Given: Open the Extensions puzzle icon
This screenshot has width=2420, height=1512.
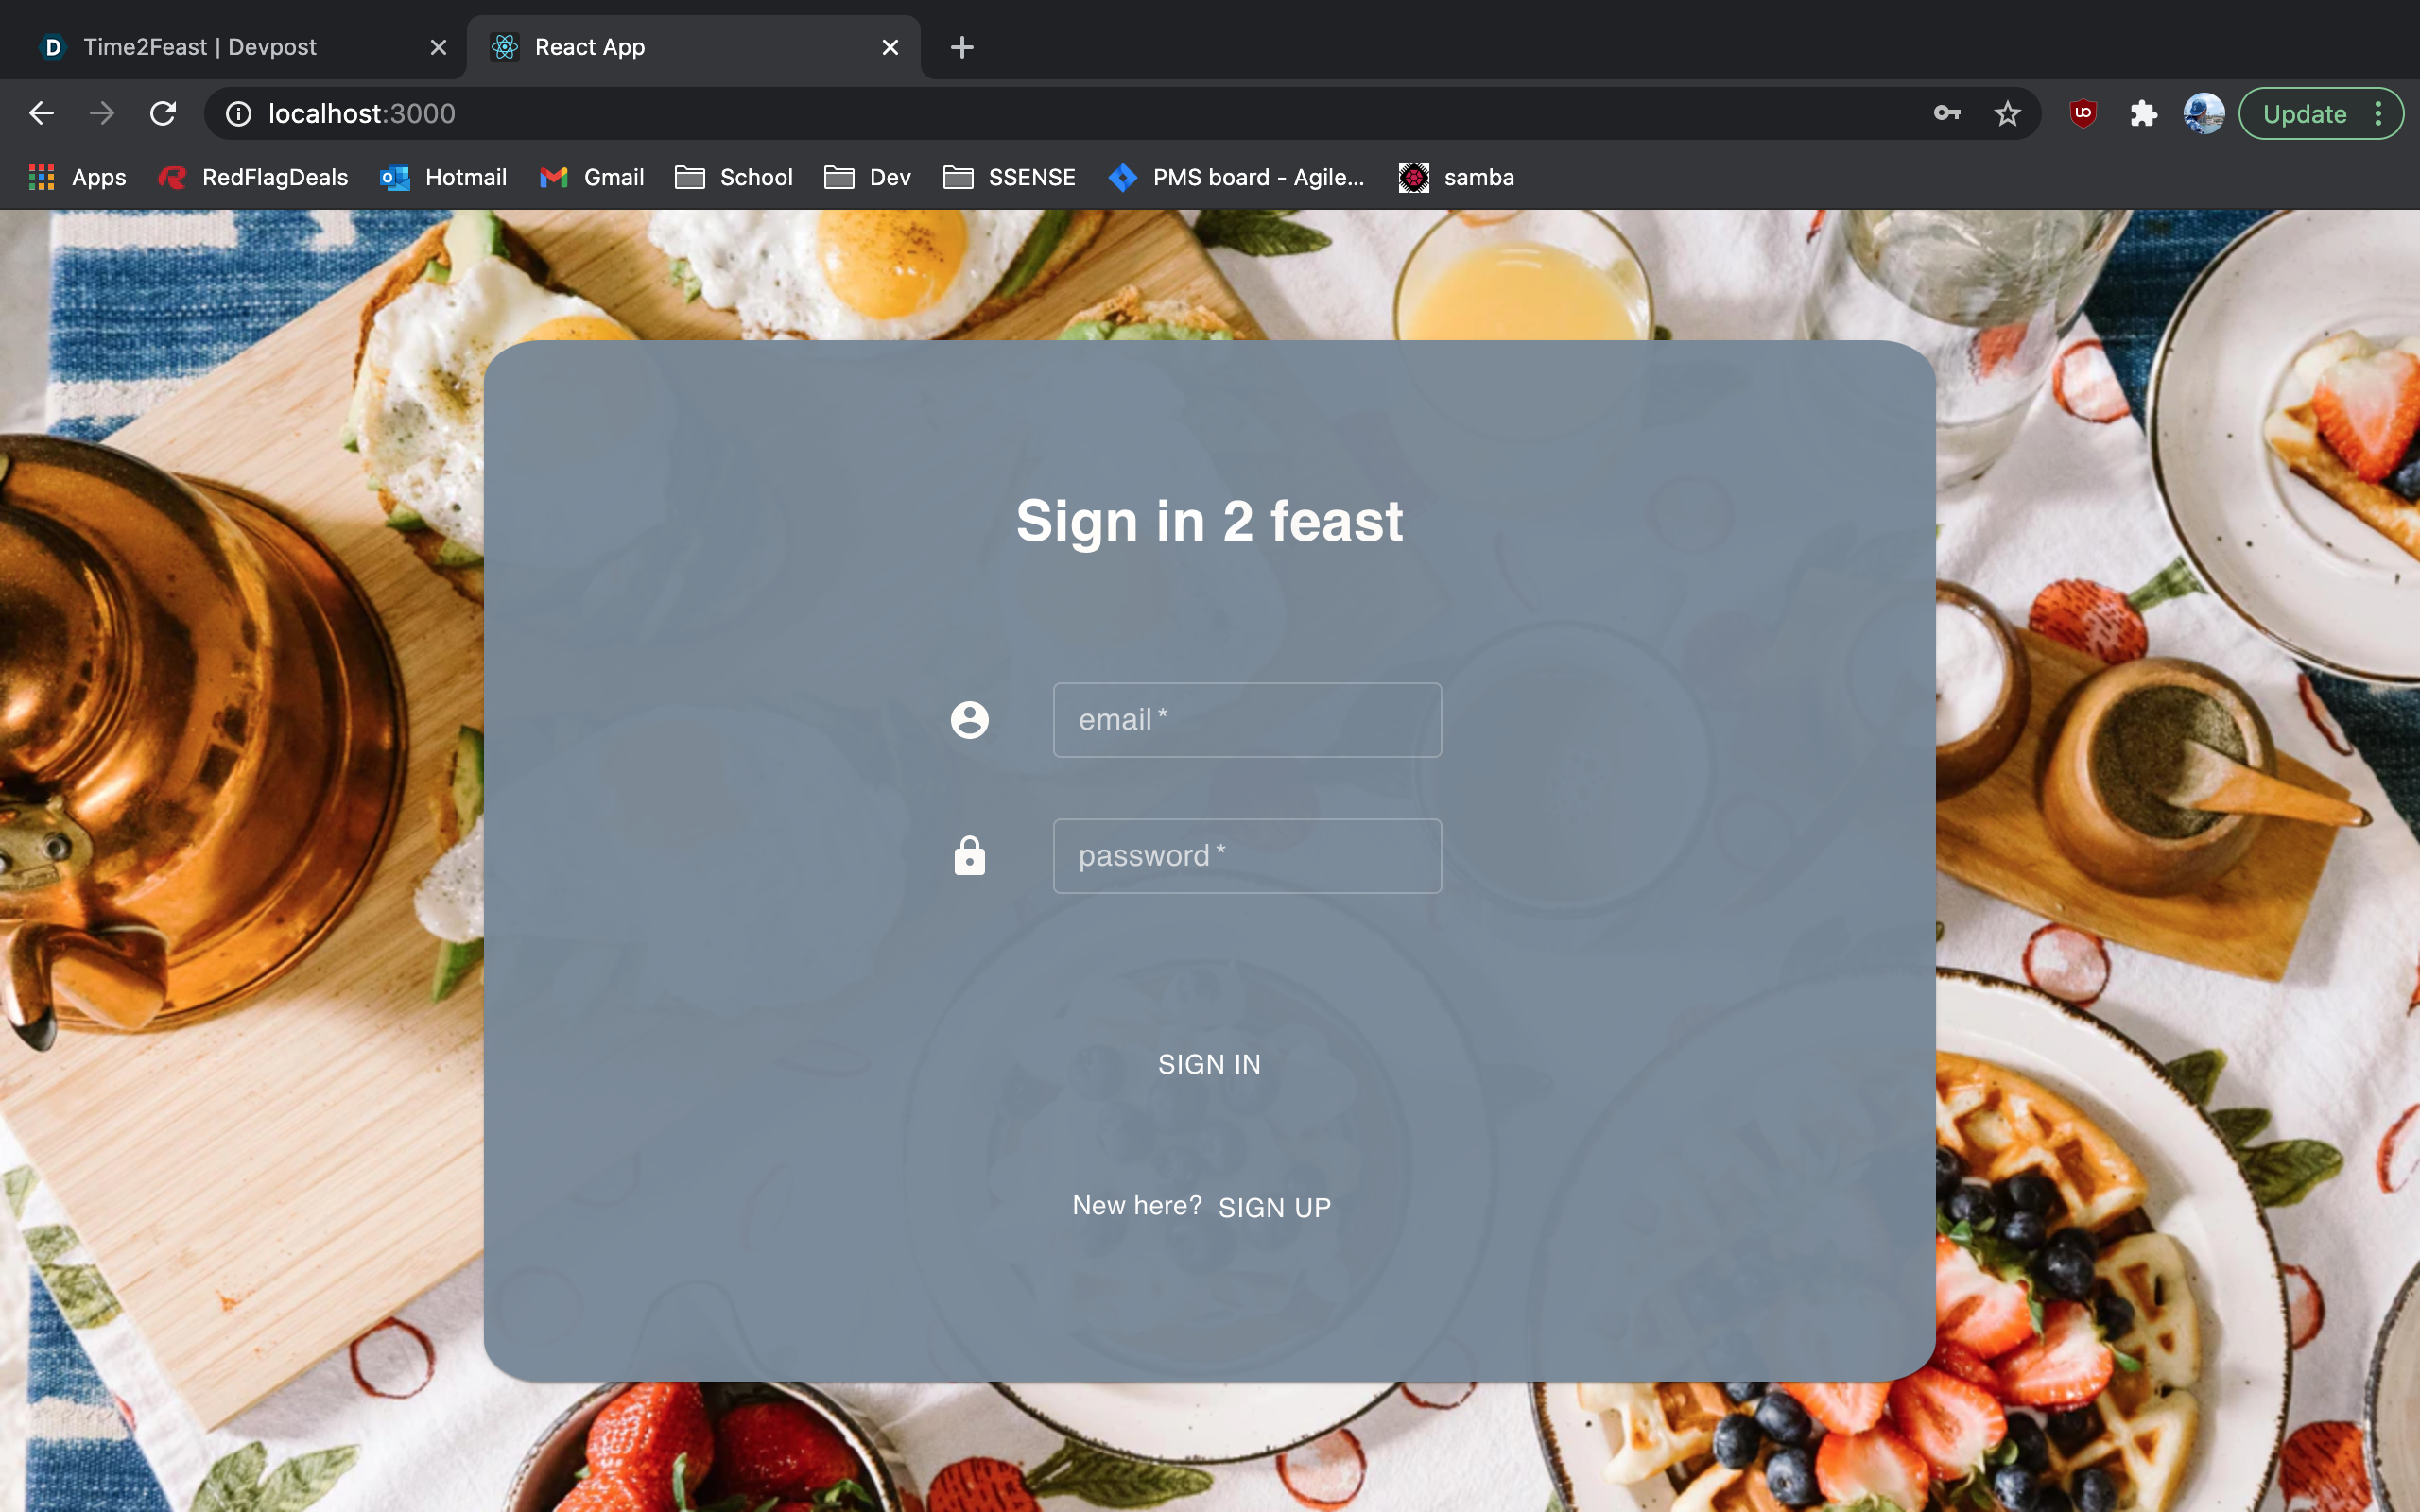Looking at the screenshot, I should click(2143, 114).
